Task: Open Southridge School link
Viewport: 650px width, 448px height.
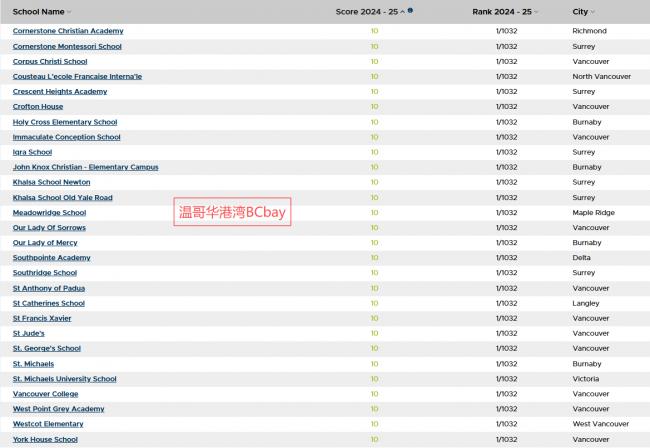Action: point(45,273)
